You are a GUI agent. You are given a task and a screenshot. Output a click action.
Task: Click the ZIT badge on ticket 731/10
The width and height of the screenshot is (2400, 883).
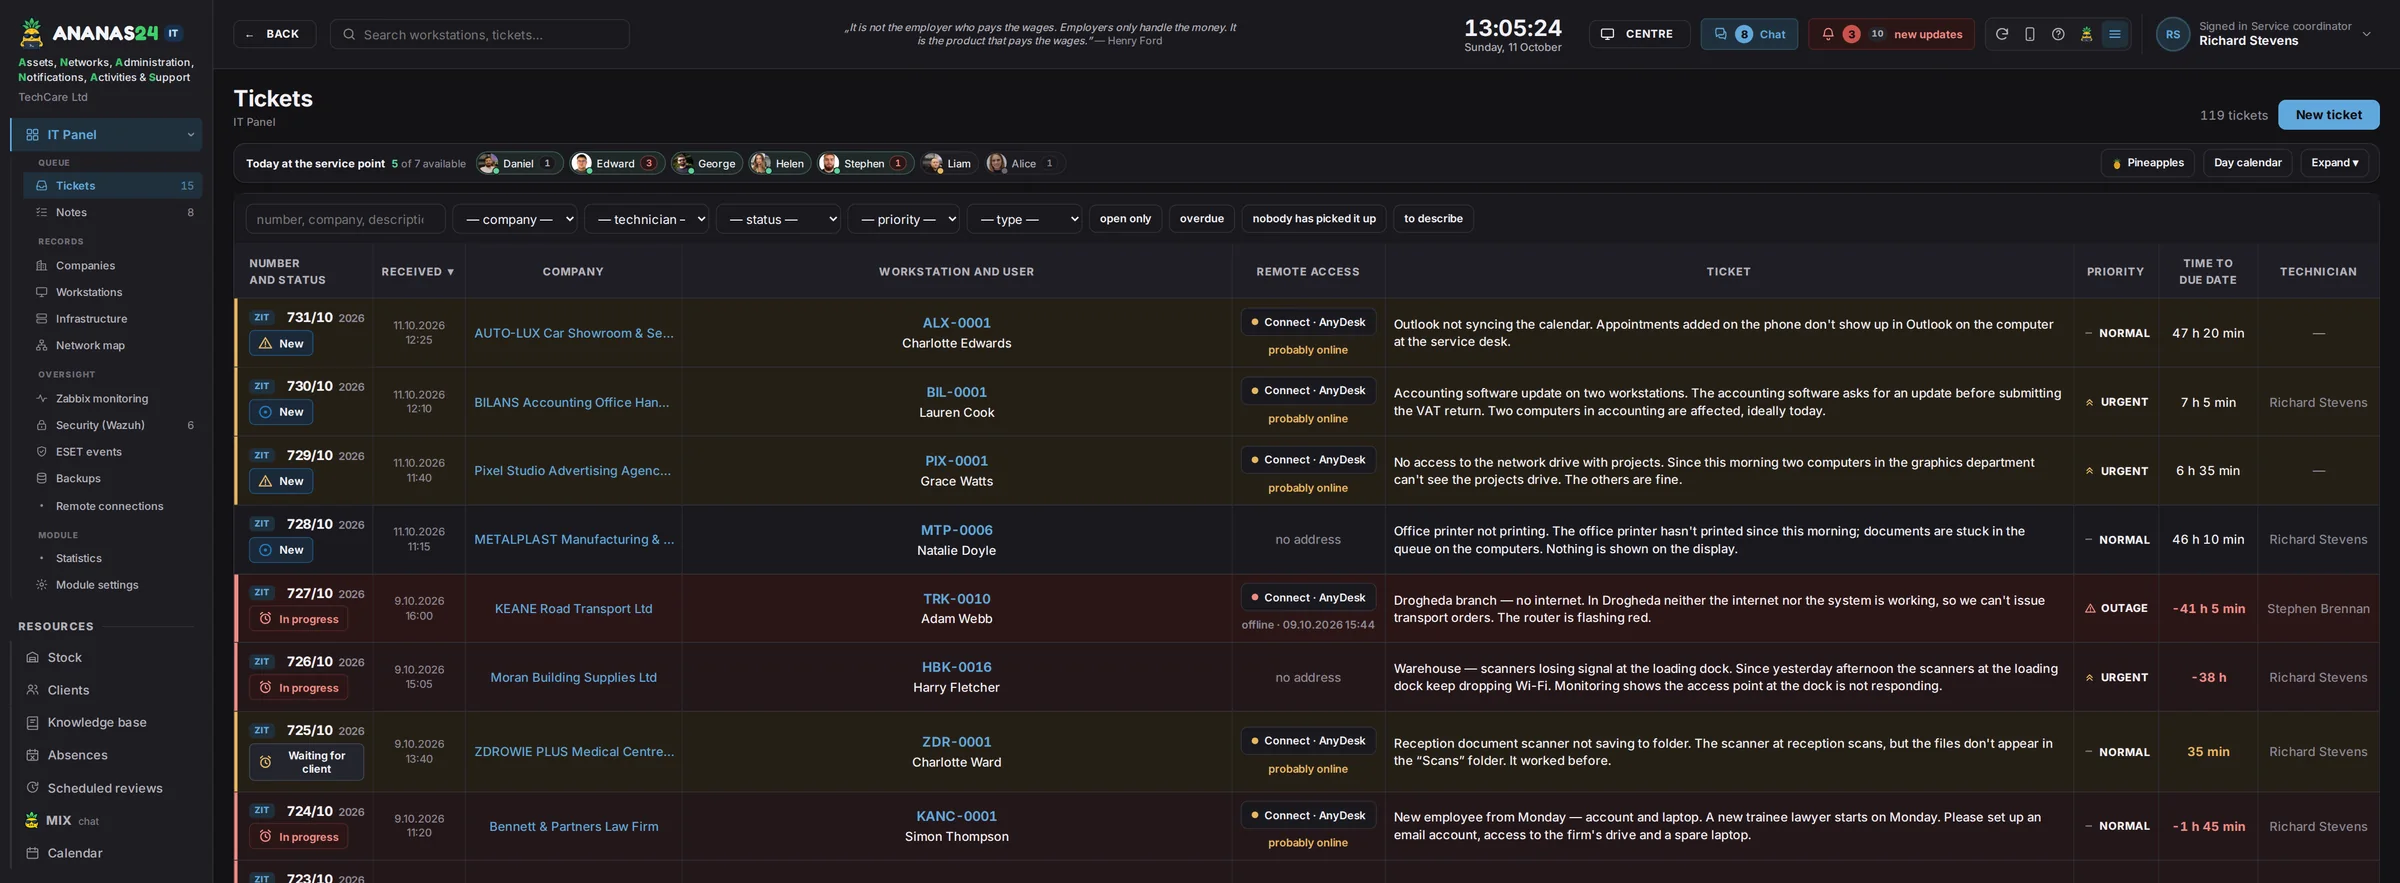[262, 317]
